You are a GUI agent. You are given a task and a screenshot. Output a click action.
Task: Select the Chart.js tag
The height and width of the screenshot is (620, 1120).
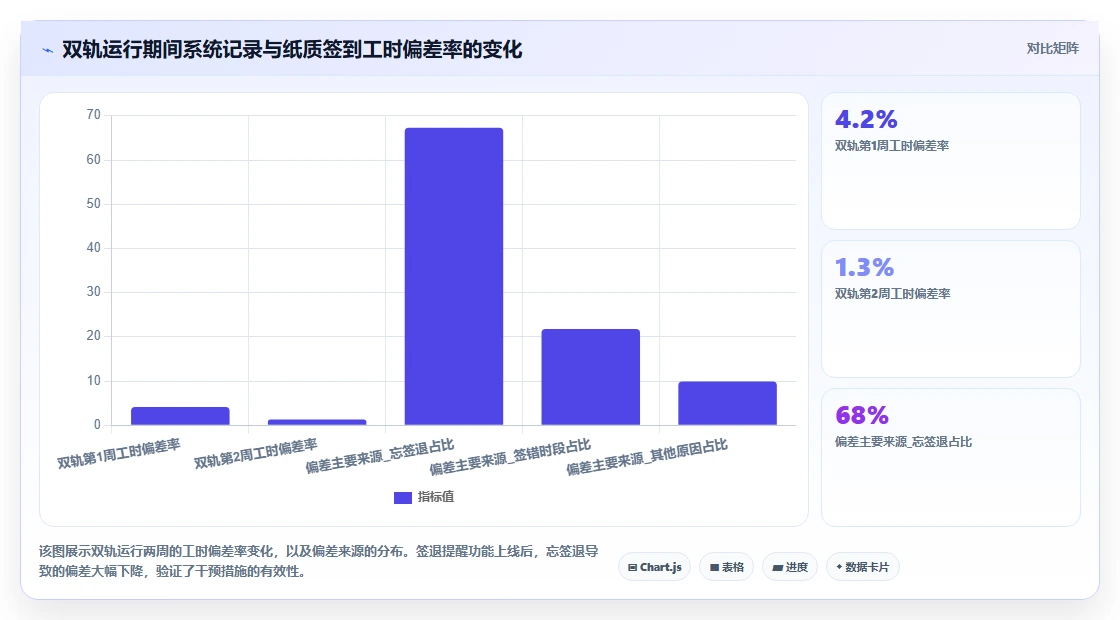click(x=654, y=567)
